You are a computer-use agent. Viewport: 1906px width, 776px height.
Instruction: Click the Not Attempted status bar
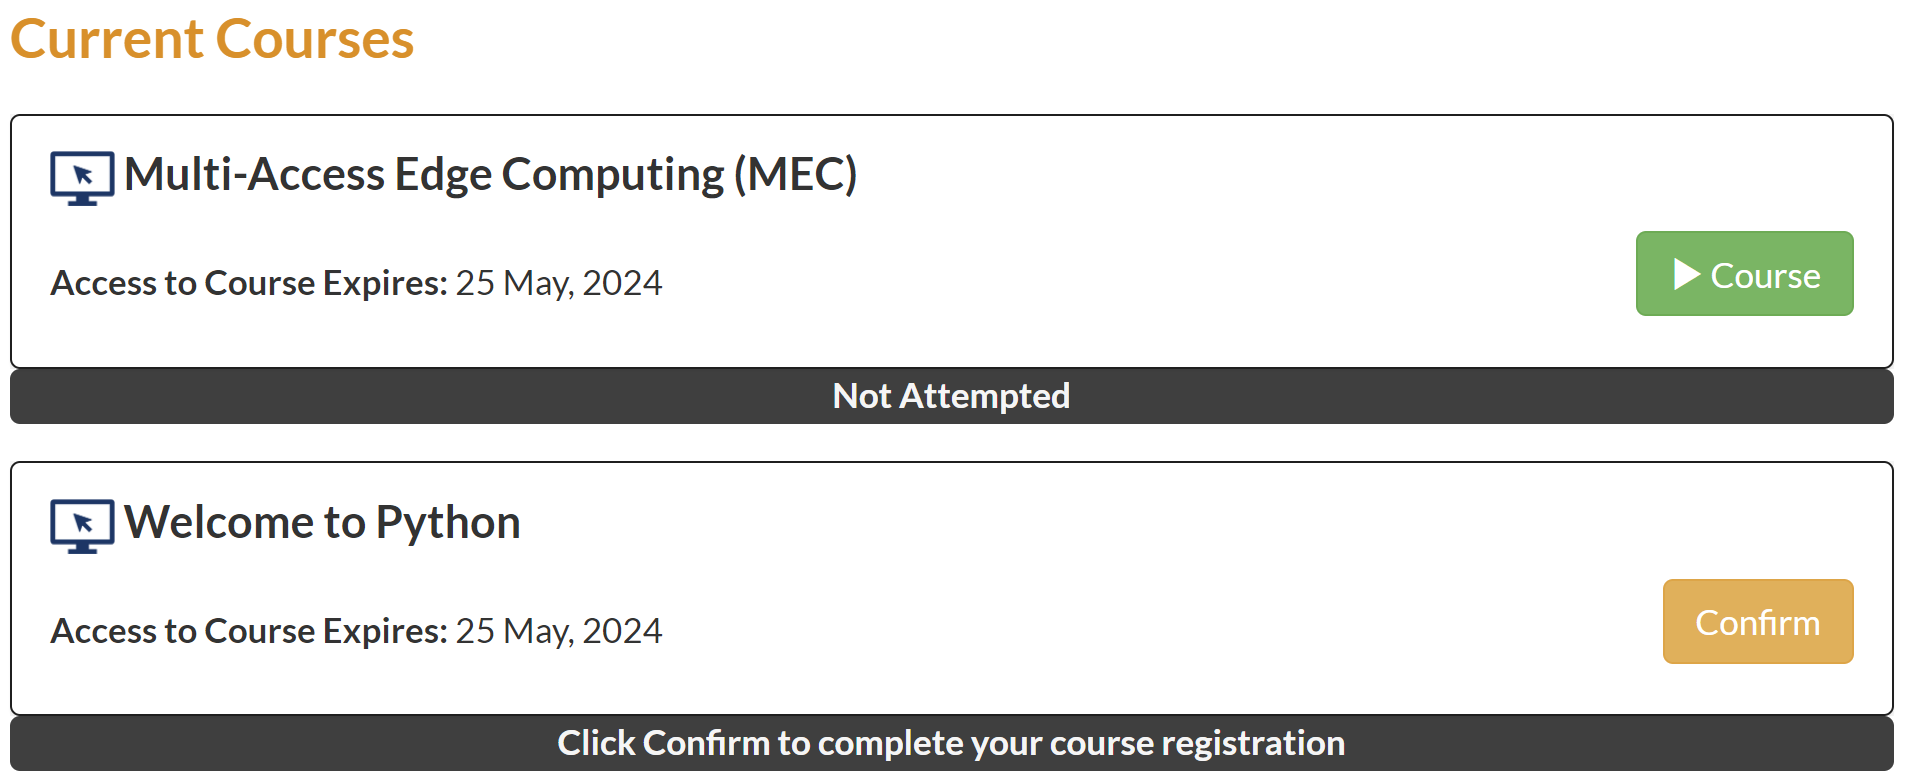pyautogui.click(x=951, y=396)
